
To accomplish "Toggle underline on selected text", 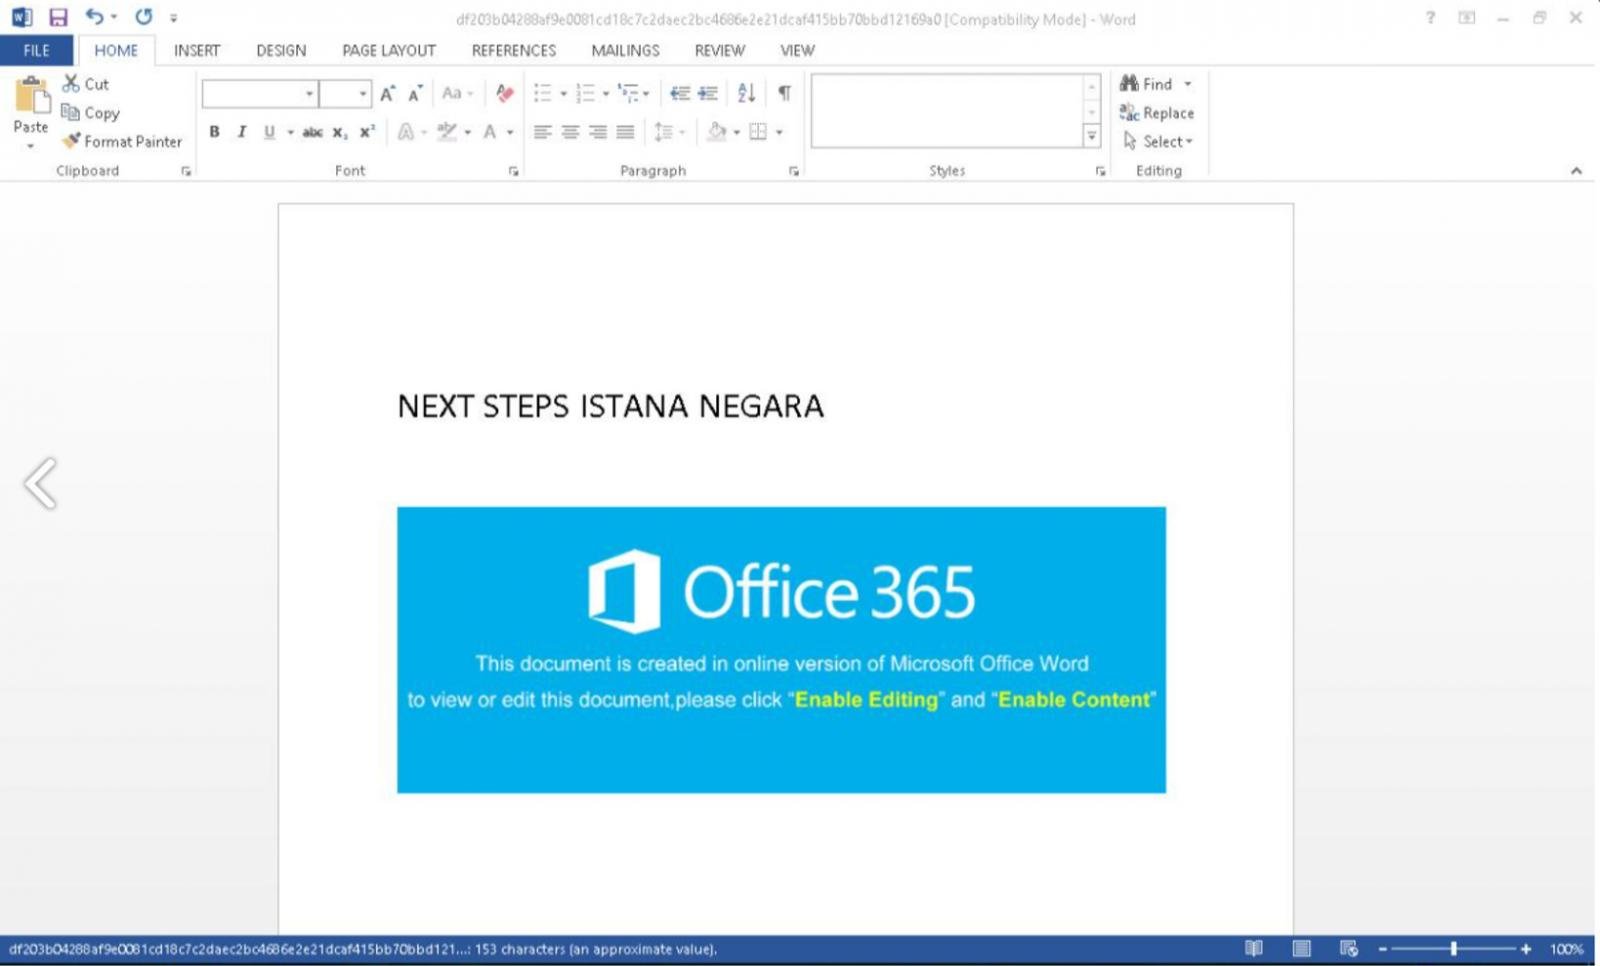I will click(x=268, y=131).
